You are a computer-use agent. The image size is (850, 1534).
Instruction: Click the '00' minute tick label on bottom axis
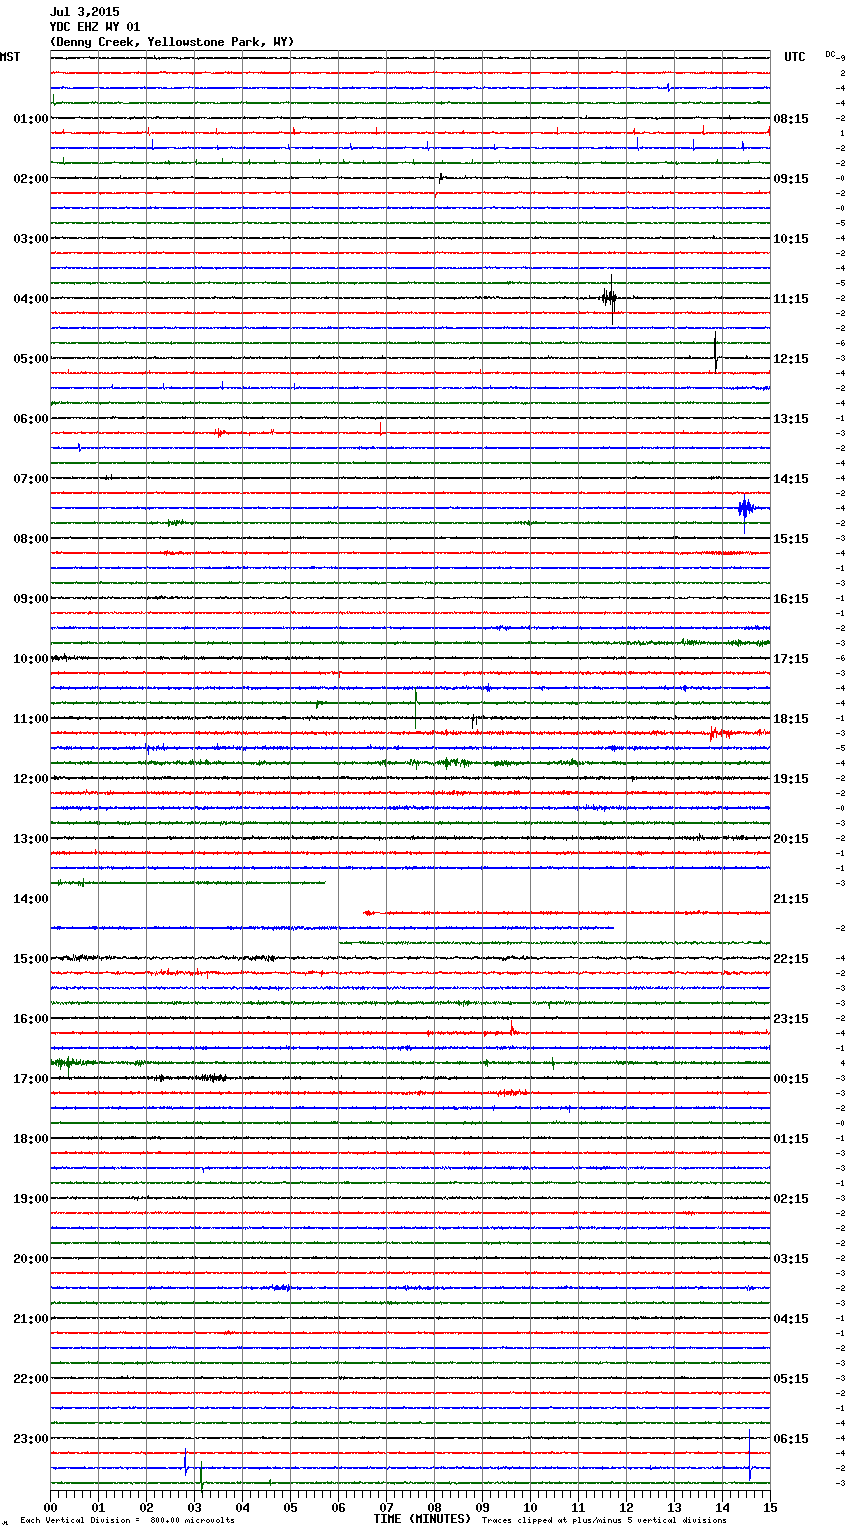pos(51,1507)
